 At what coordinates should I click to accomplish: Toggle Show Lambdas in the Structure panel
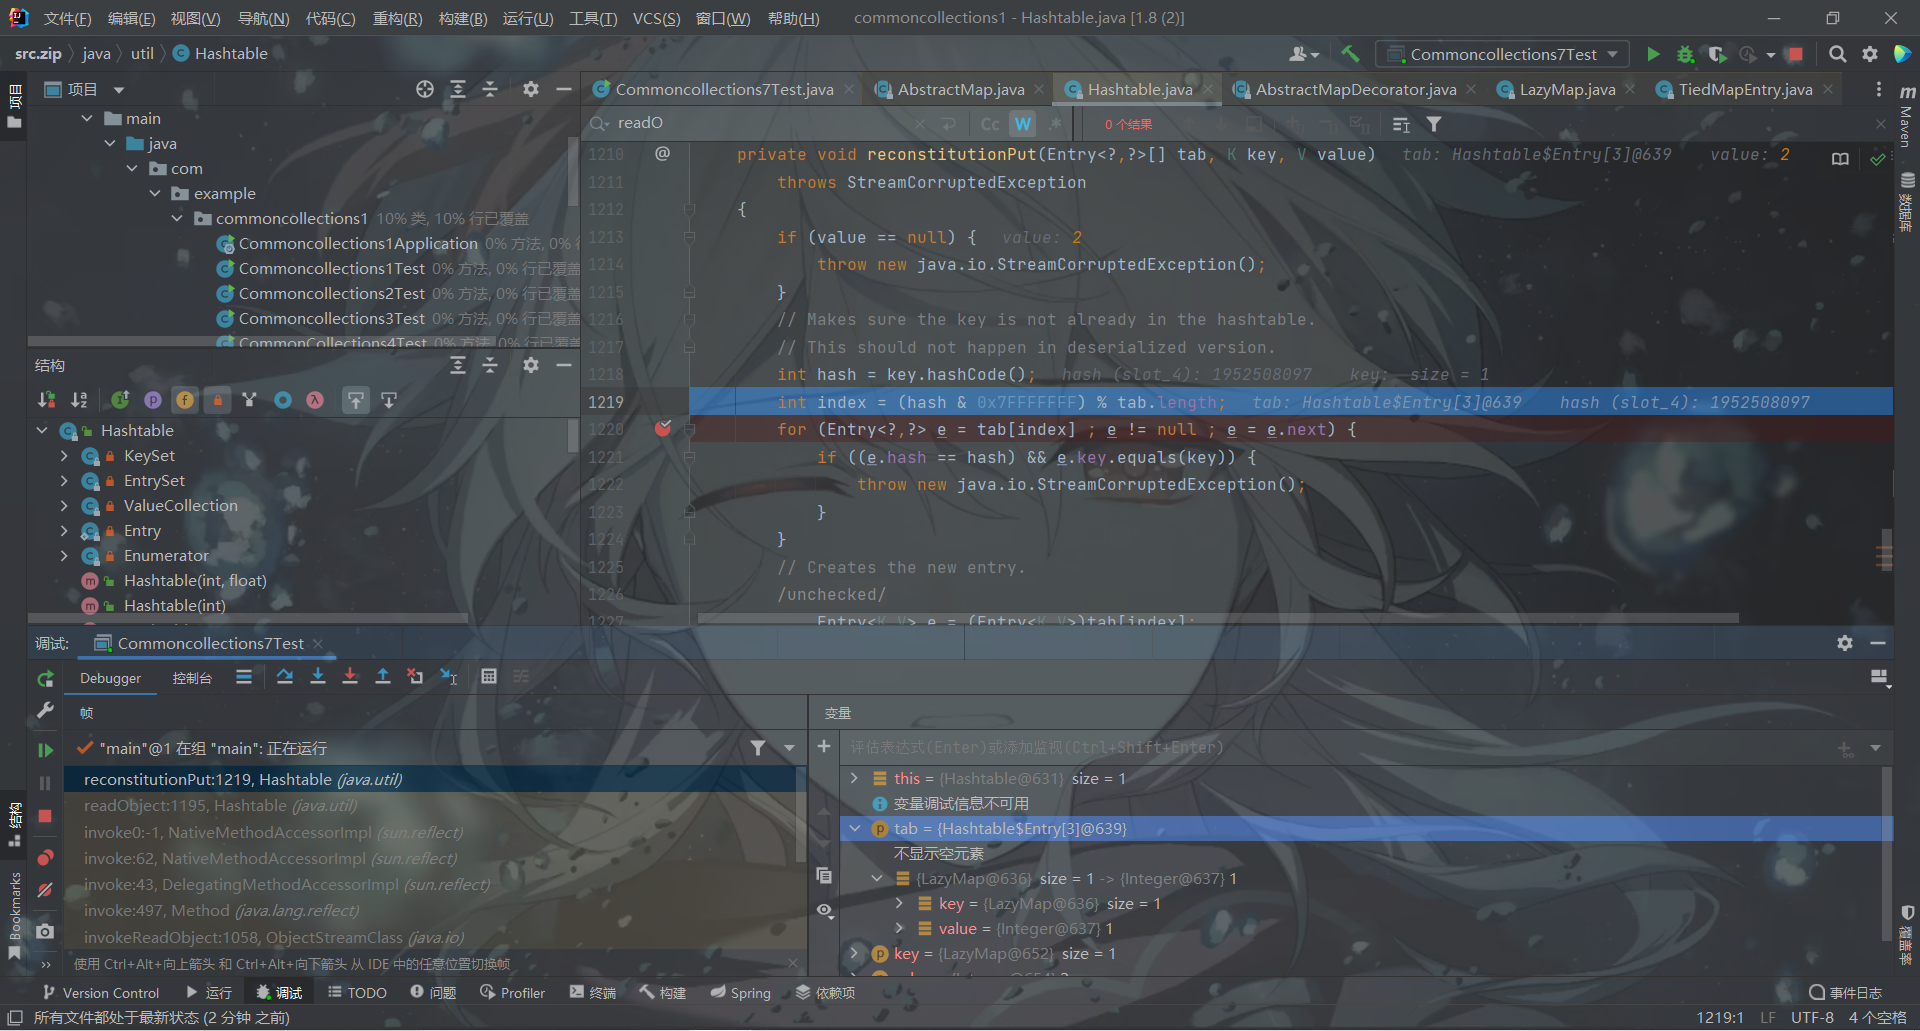pyautogui.click(x=315, y=400)
